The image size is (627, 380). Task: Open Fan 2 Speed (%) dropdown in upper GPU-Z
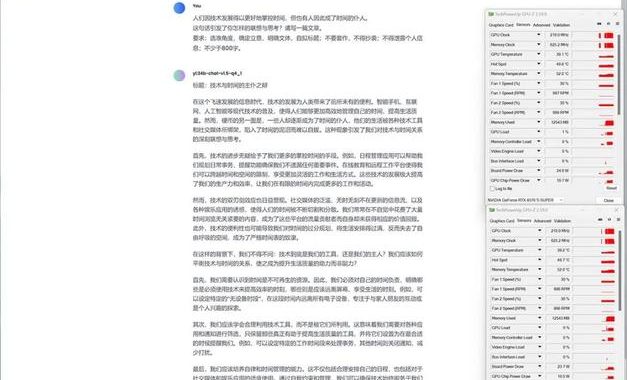pyautogui.click(x=539, y=103)
